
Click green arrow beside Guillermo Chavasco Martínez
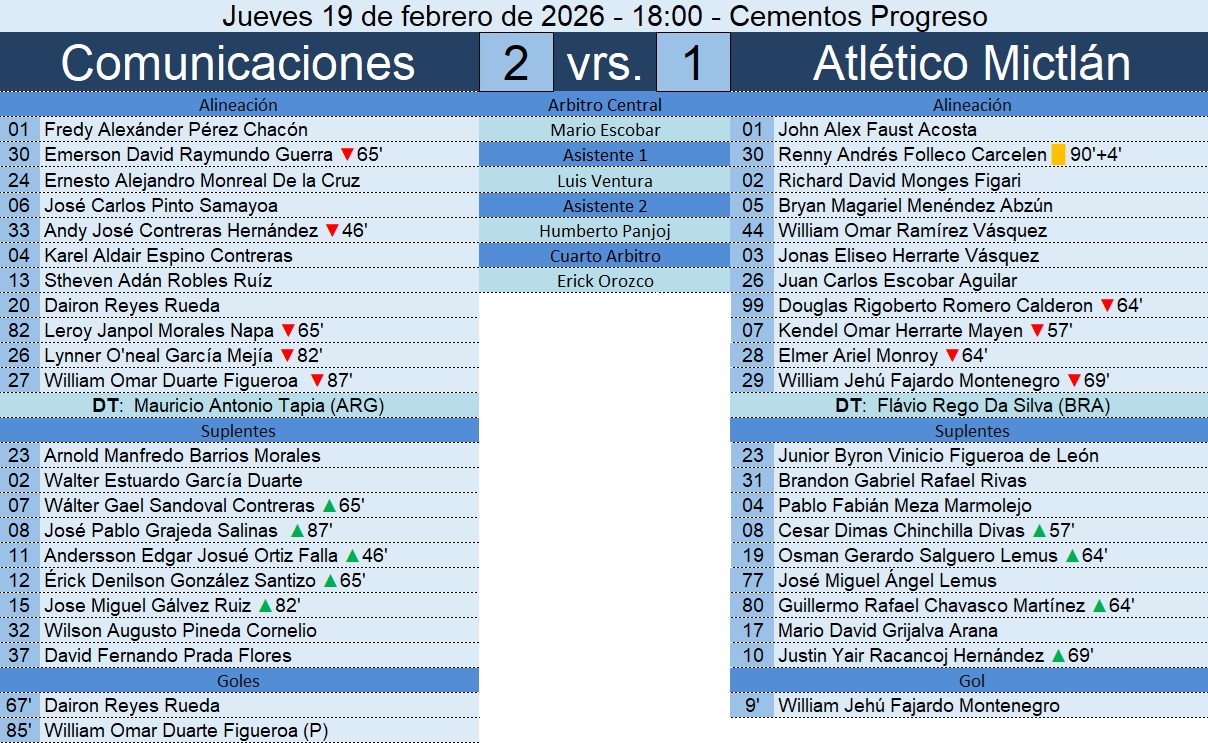click(x=1099, y=606)
